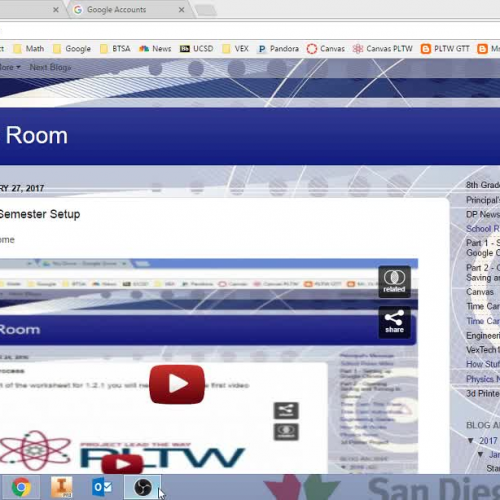Open the School R sidebar link

483,229
